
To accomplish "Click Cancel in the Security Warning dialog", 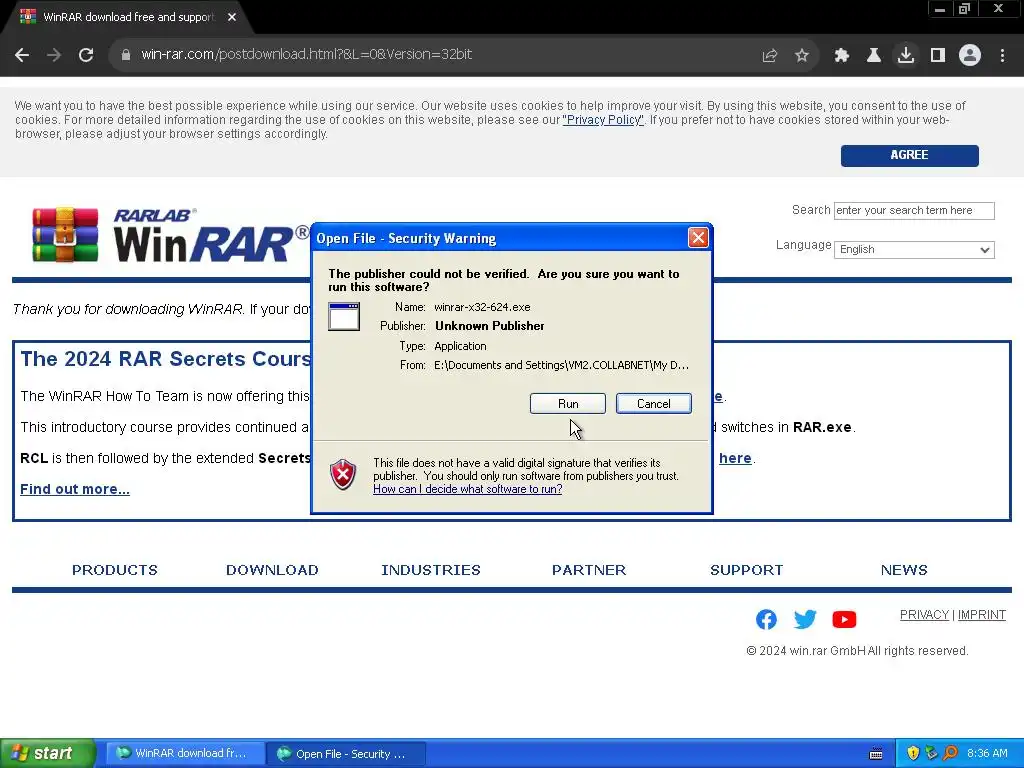I will point(654,404).
